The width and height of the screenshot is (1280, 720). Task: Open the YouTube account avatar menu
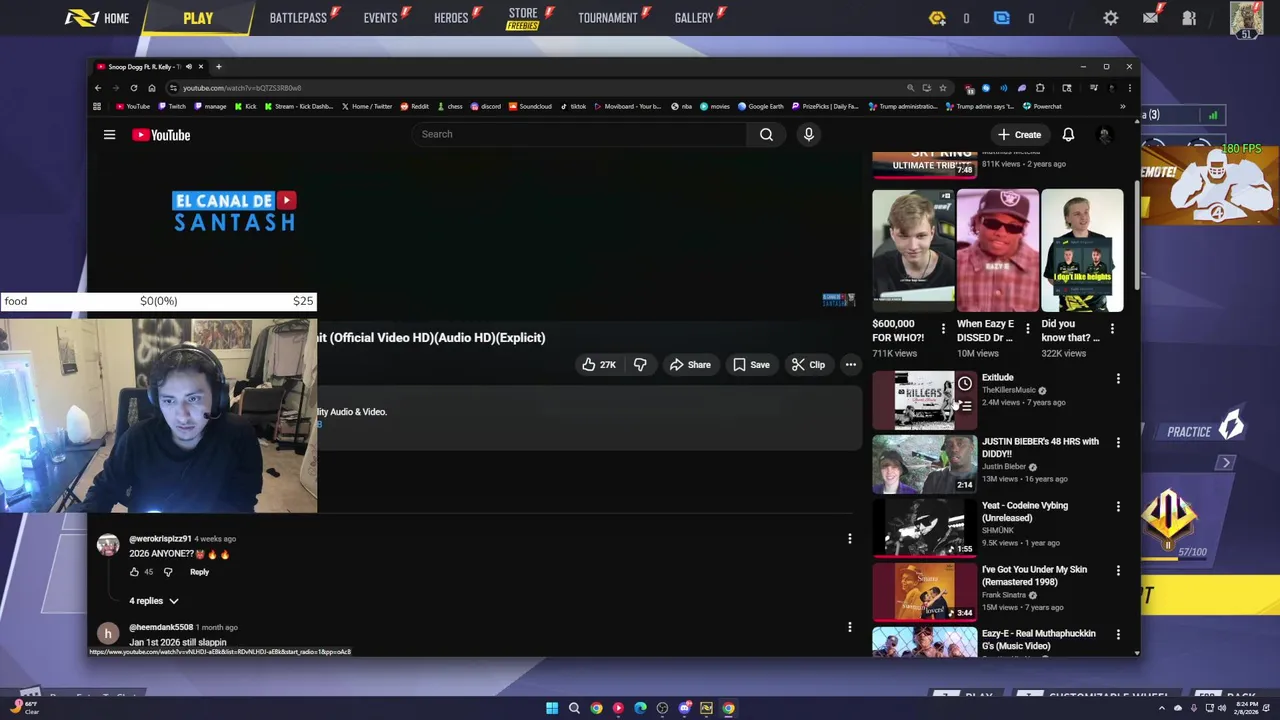[x=1104, y=134]
